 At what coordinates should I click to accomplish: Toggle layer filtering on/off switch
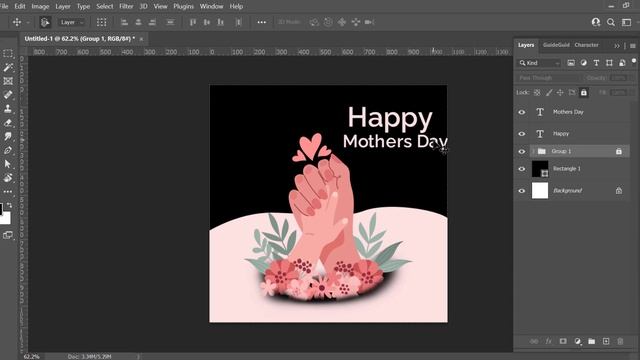click(633, 61)
